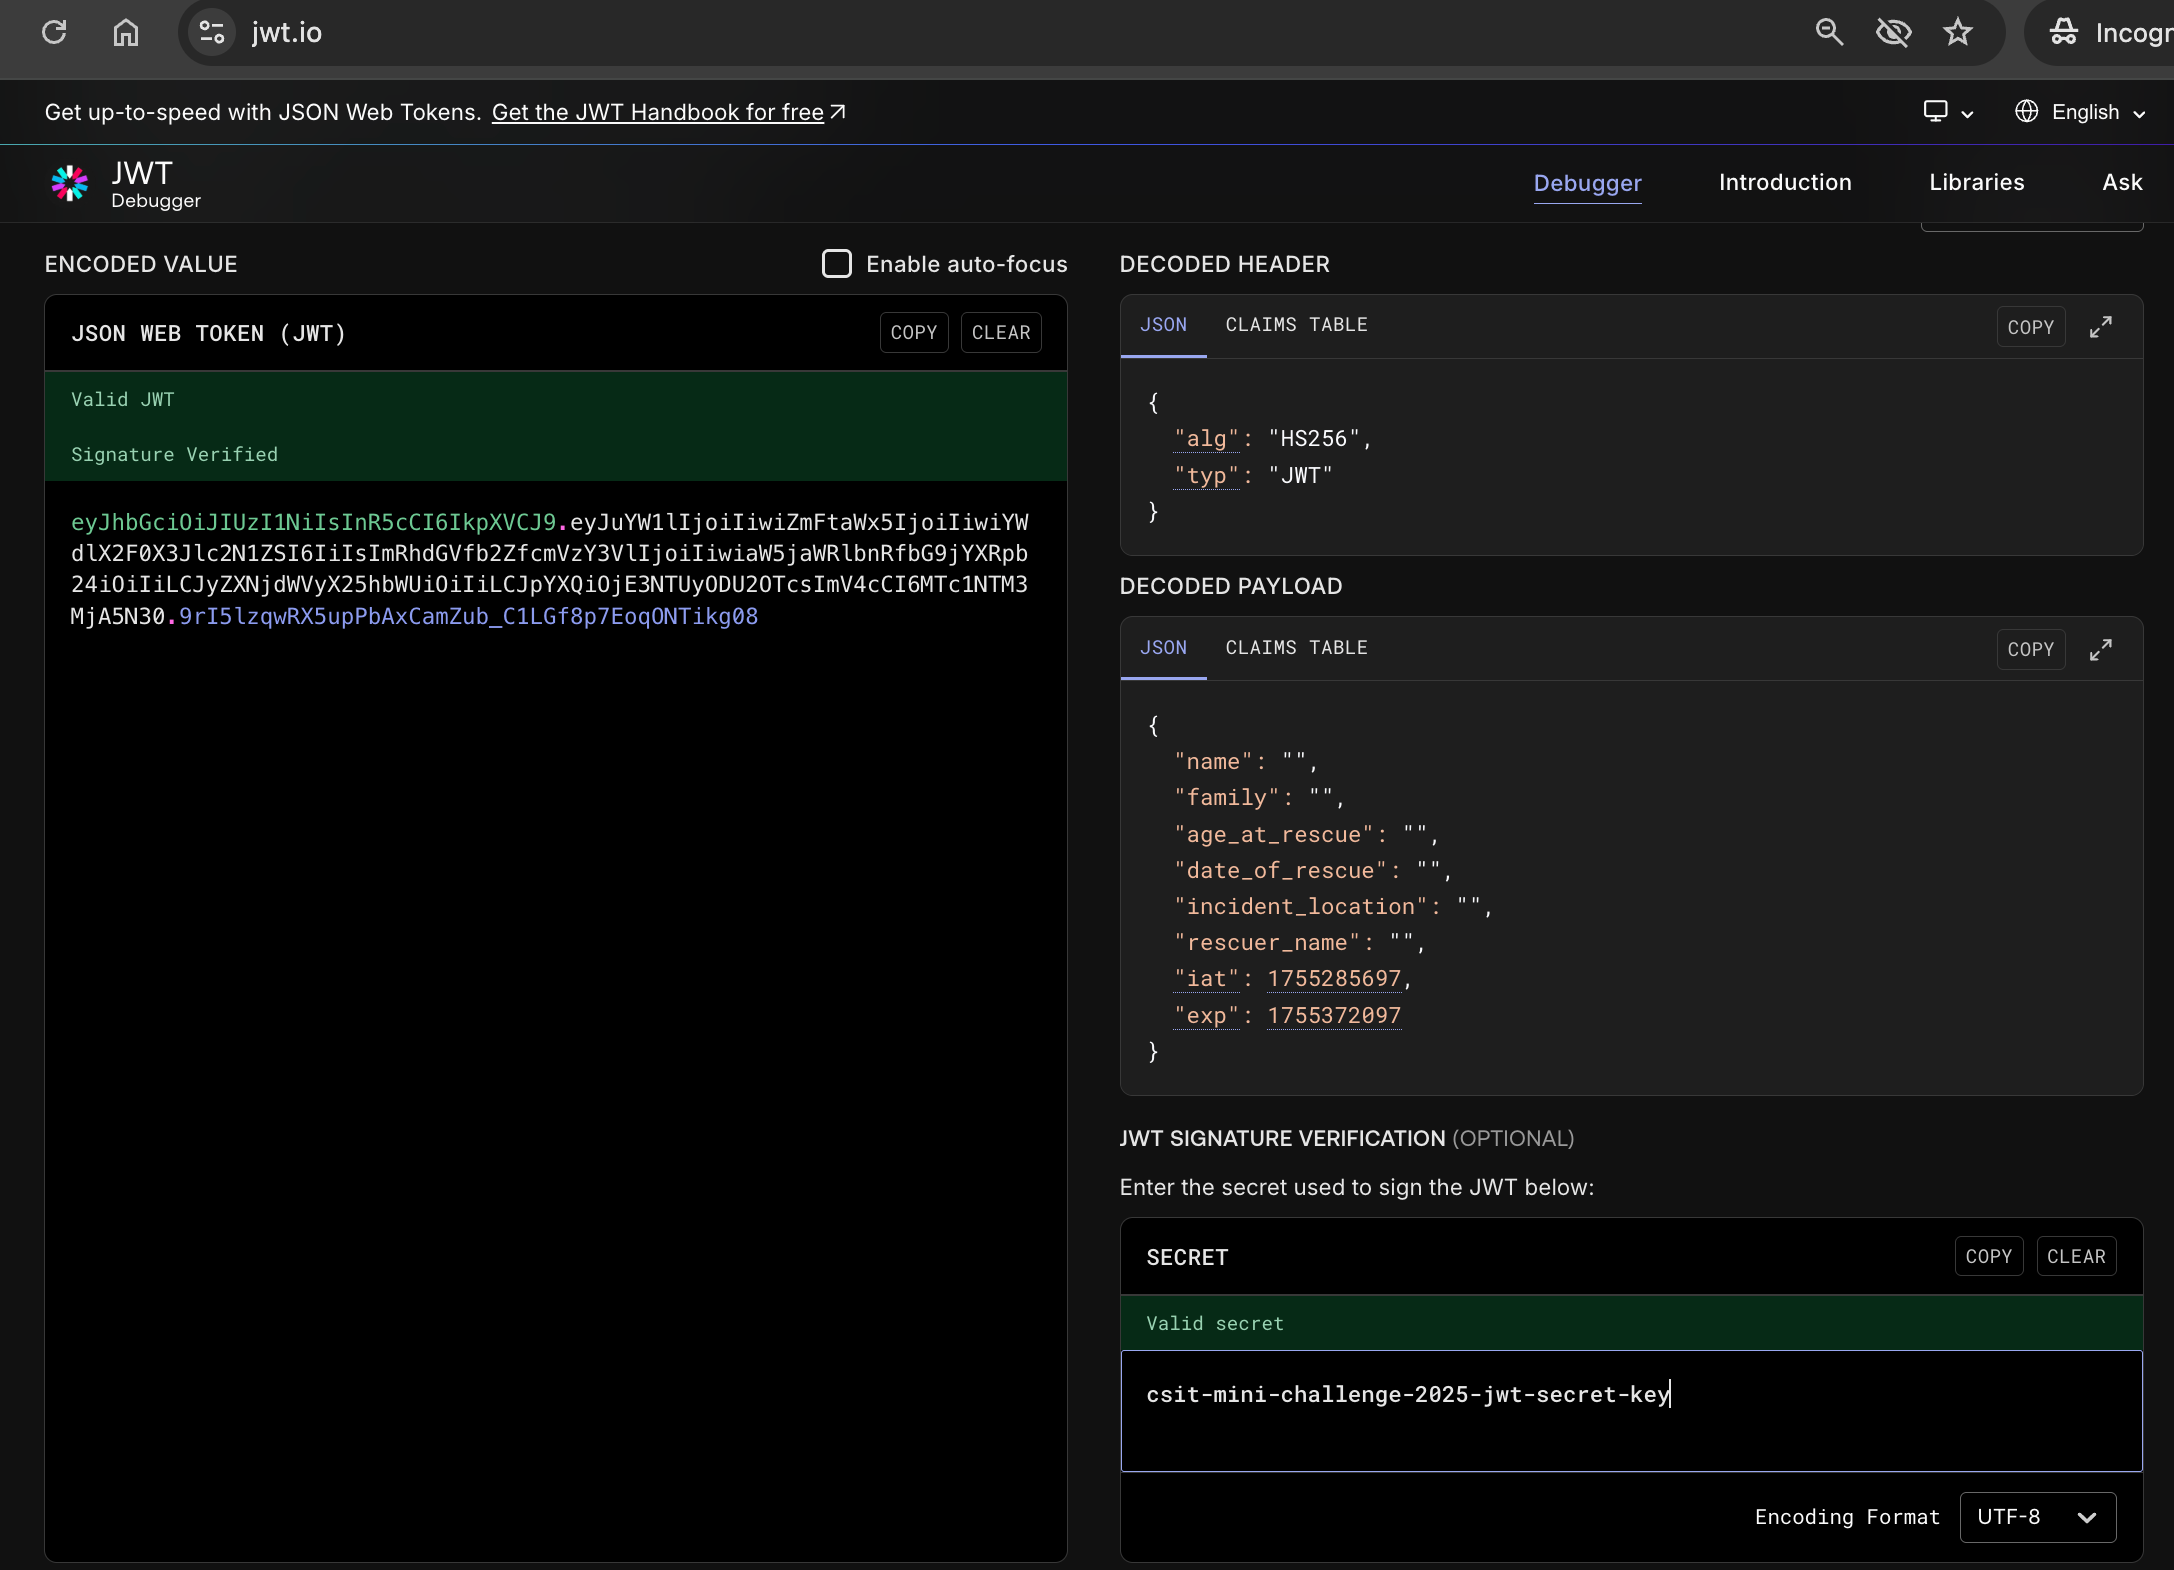Click the jwt.io address bar URL
2174x1570 pixels.
[x=286, y=32]
